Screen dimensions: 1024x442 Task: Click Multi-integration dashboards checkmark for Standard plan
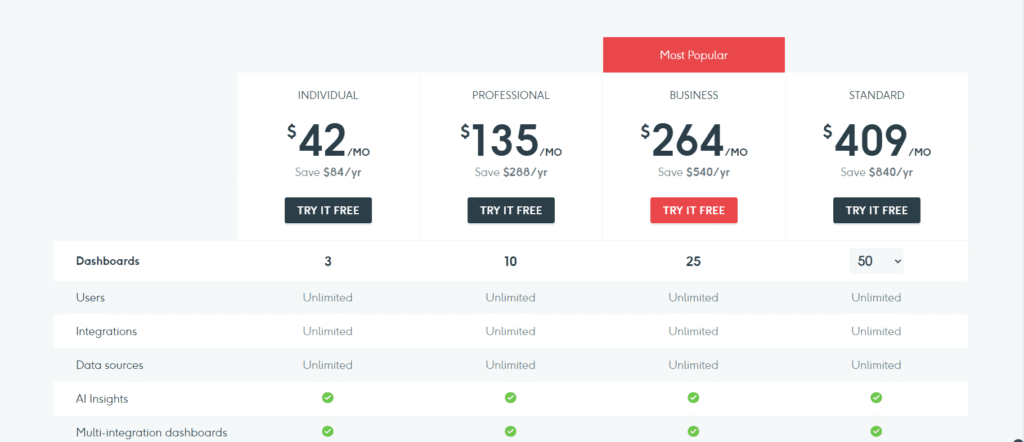[876, 432]
